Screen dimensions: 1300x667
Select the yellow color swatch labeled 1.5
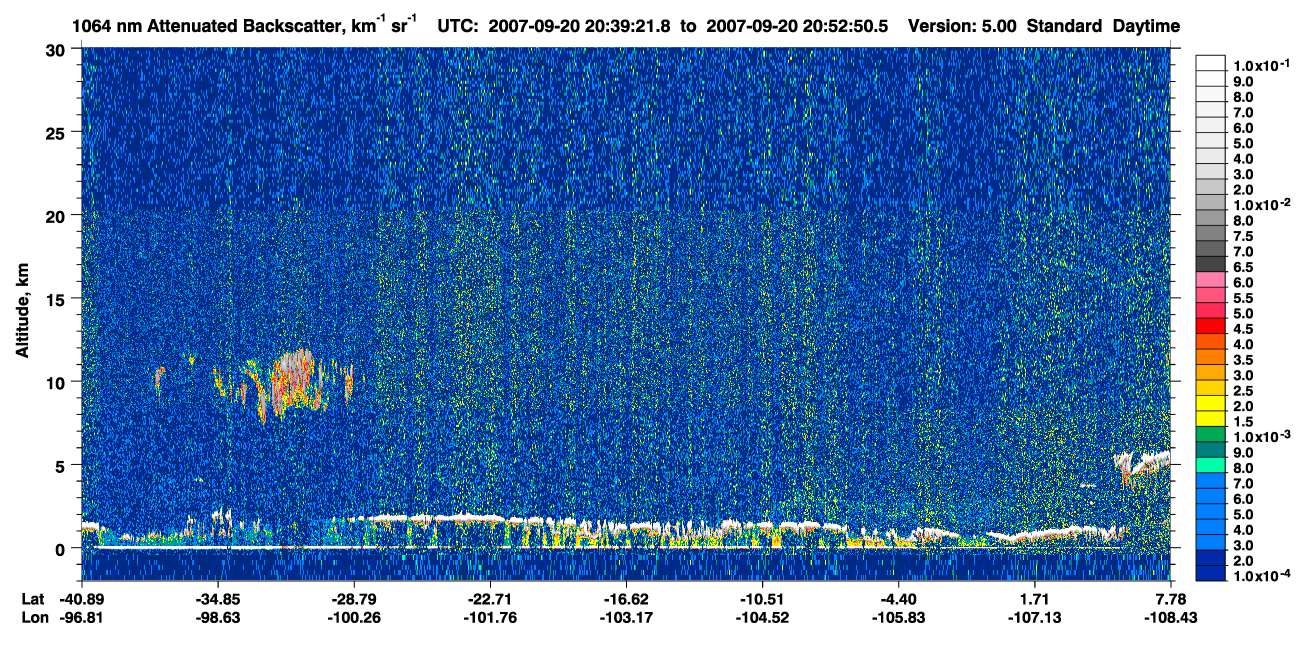click(1211, 419)
